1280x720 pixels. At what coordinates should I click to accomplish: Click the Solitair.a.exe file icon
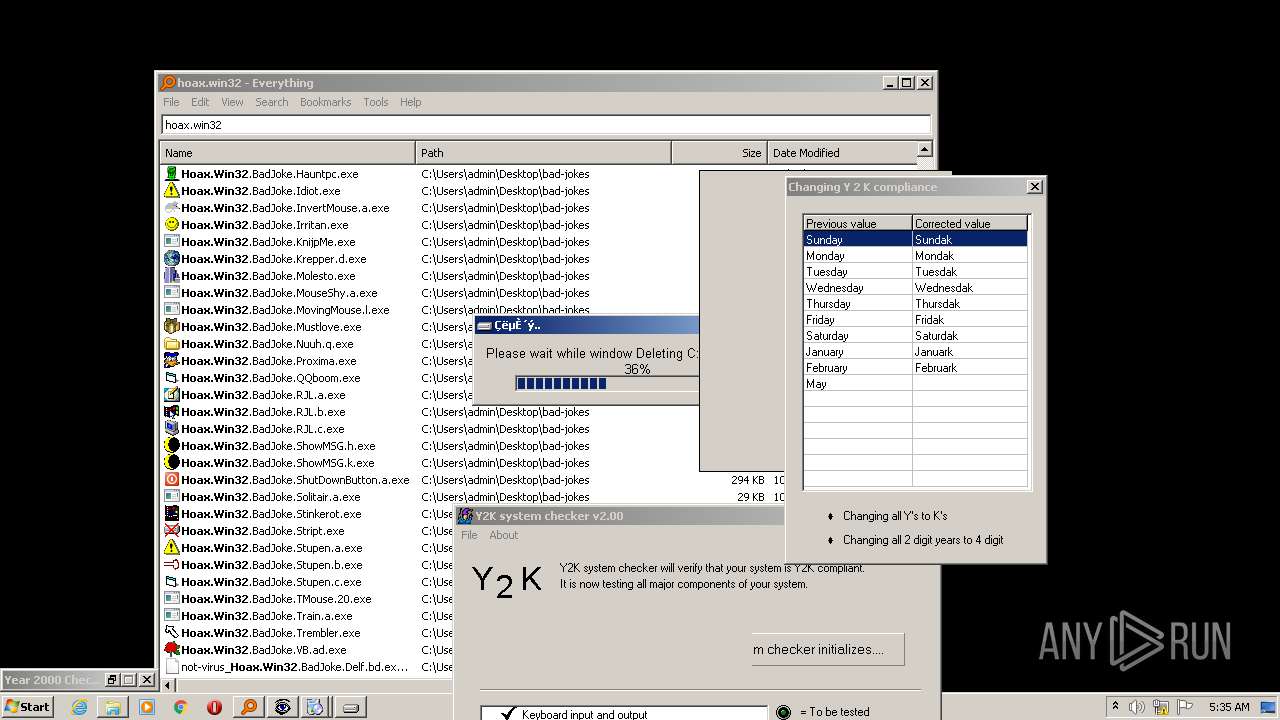pyautogui.click(x=172, y=497)
